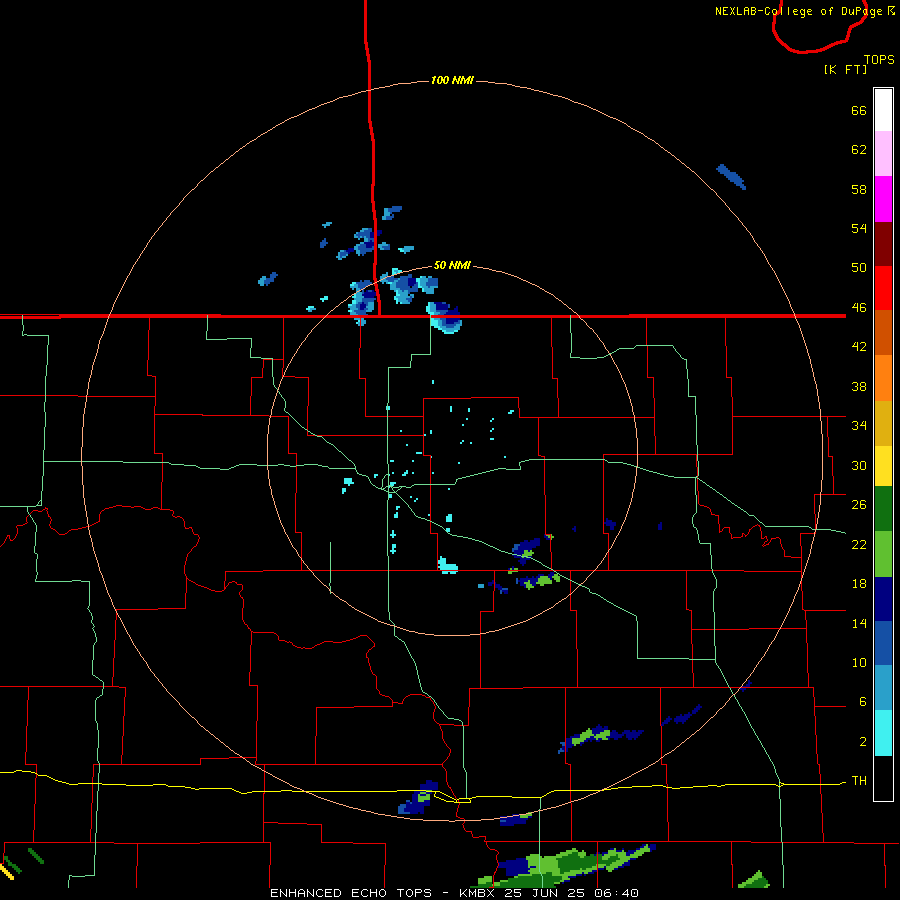Image resolution: width=900 pixels, height=900 pixels.
Task: Click the '62' legend scale number
Action: (x=859, y=150)
